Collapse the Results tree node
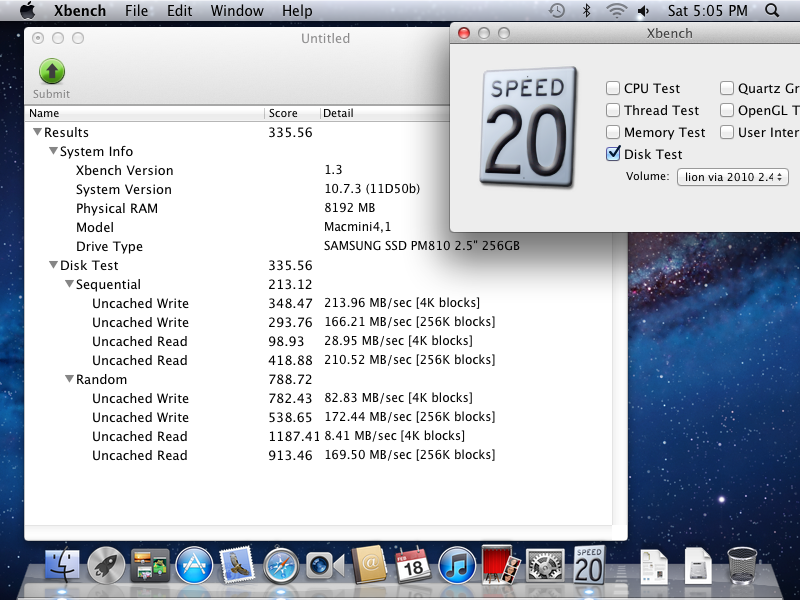The width and height of the screenshot is (800, 600). [x=37, y=132]
